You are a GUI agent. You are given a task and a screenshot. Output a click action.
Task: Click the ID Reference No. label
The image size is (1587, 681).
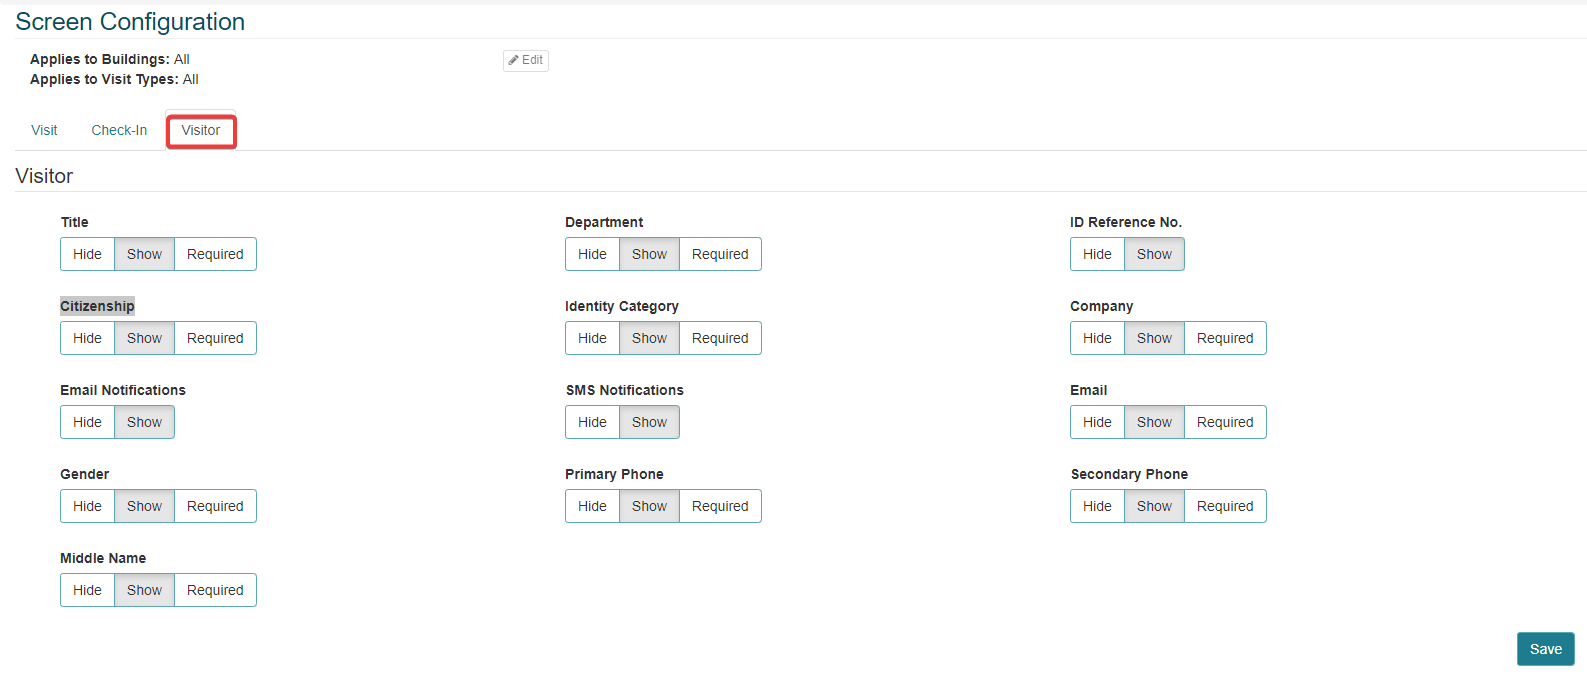1126,222
